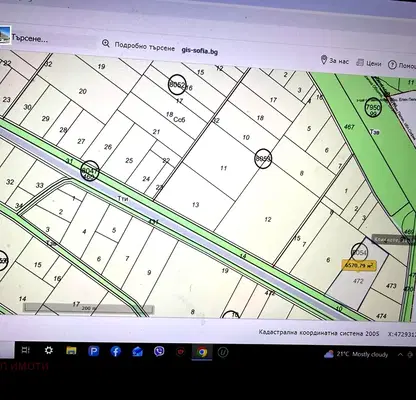Open Facebook app in taskbar

(115, 351)
